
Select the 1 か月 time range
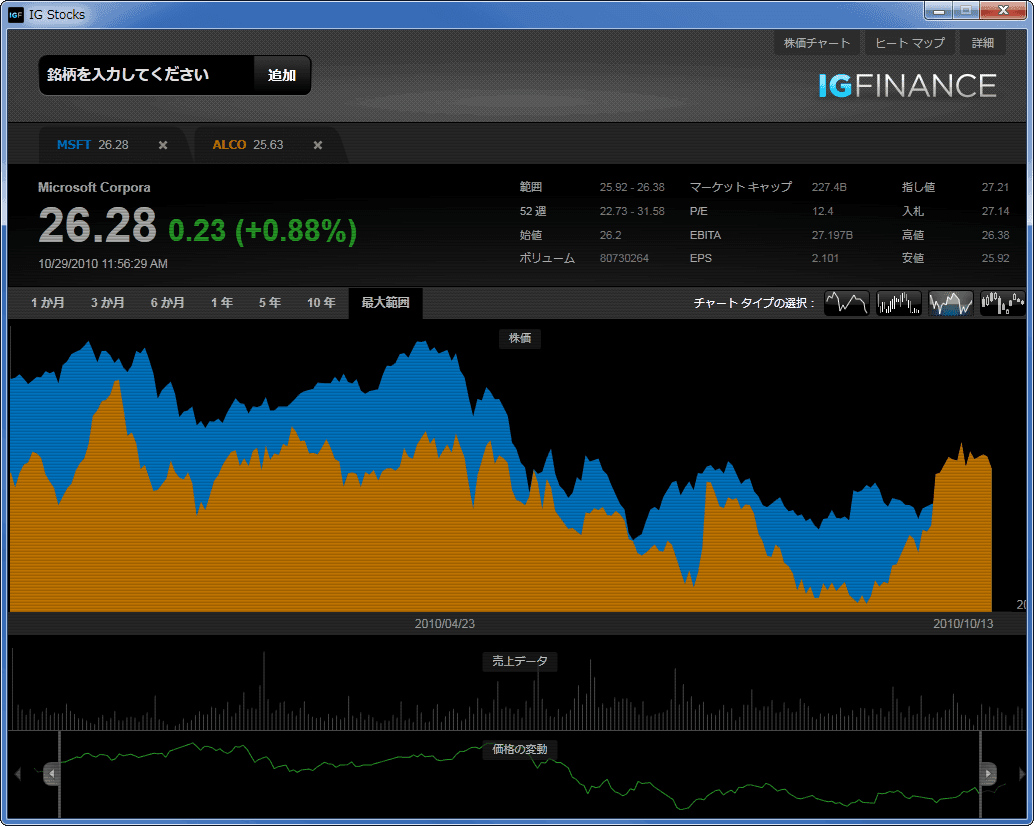tap(47, 303)
